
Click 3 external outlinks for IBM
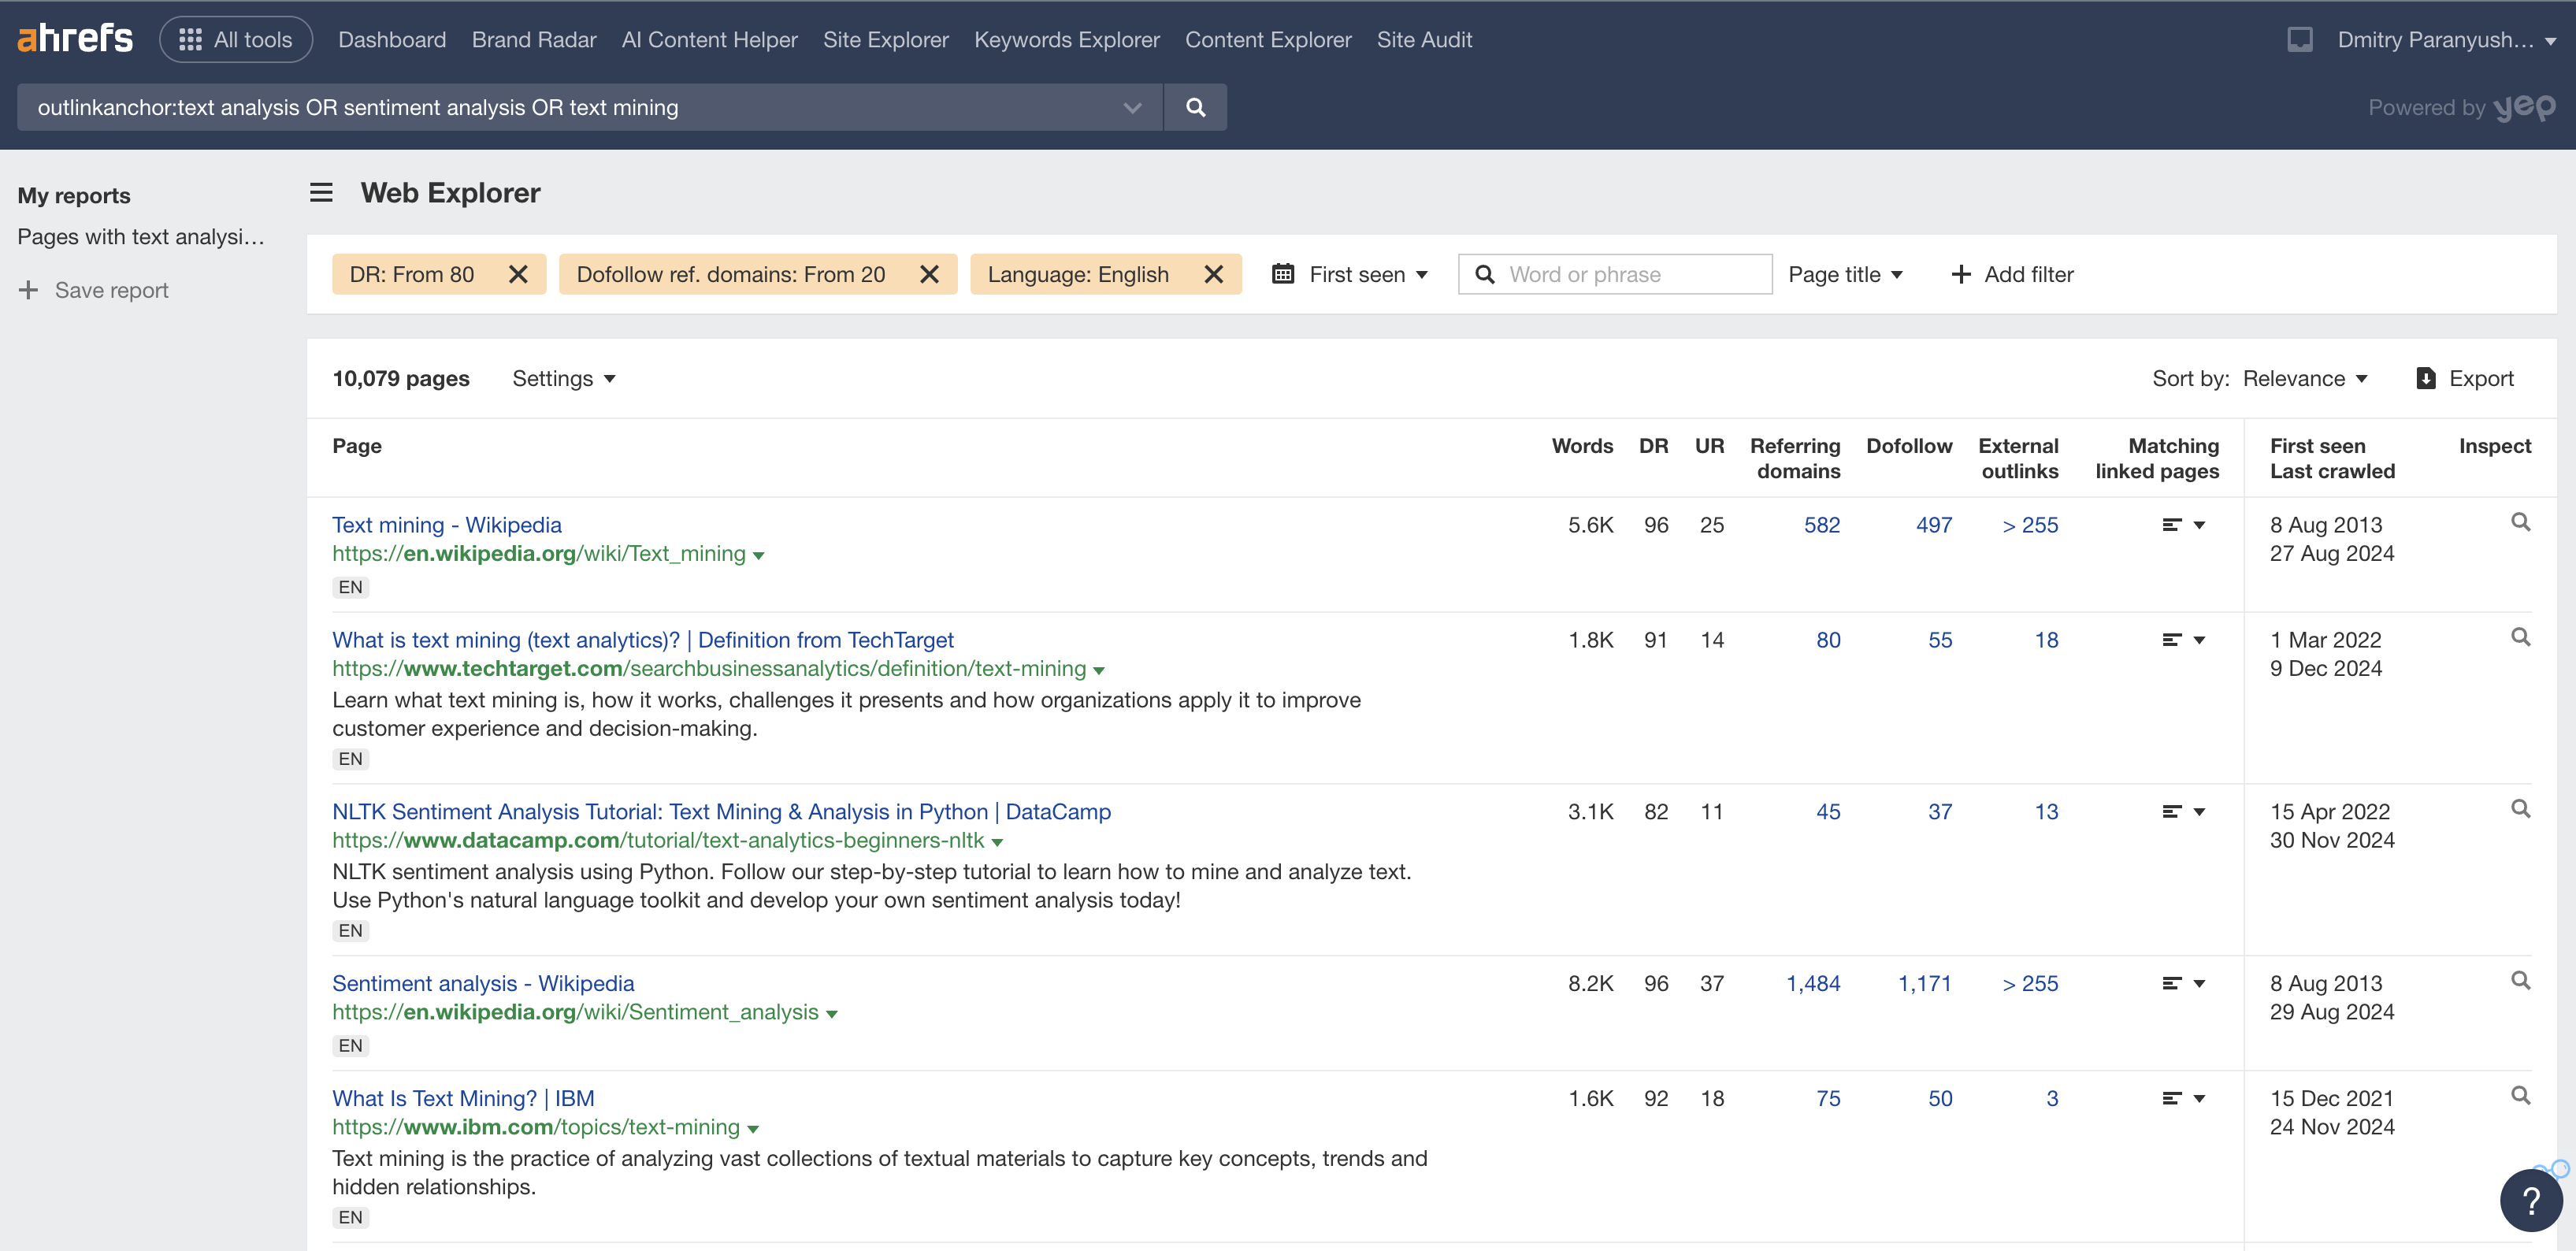click(2052, 1098)
